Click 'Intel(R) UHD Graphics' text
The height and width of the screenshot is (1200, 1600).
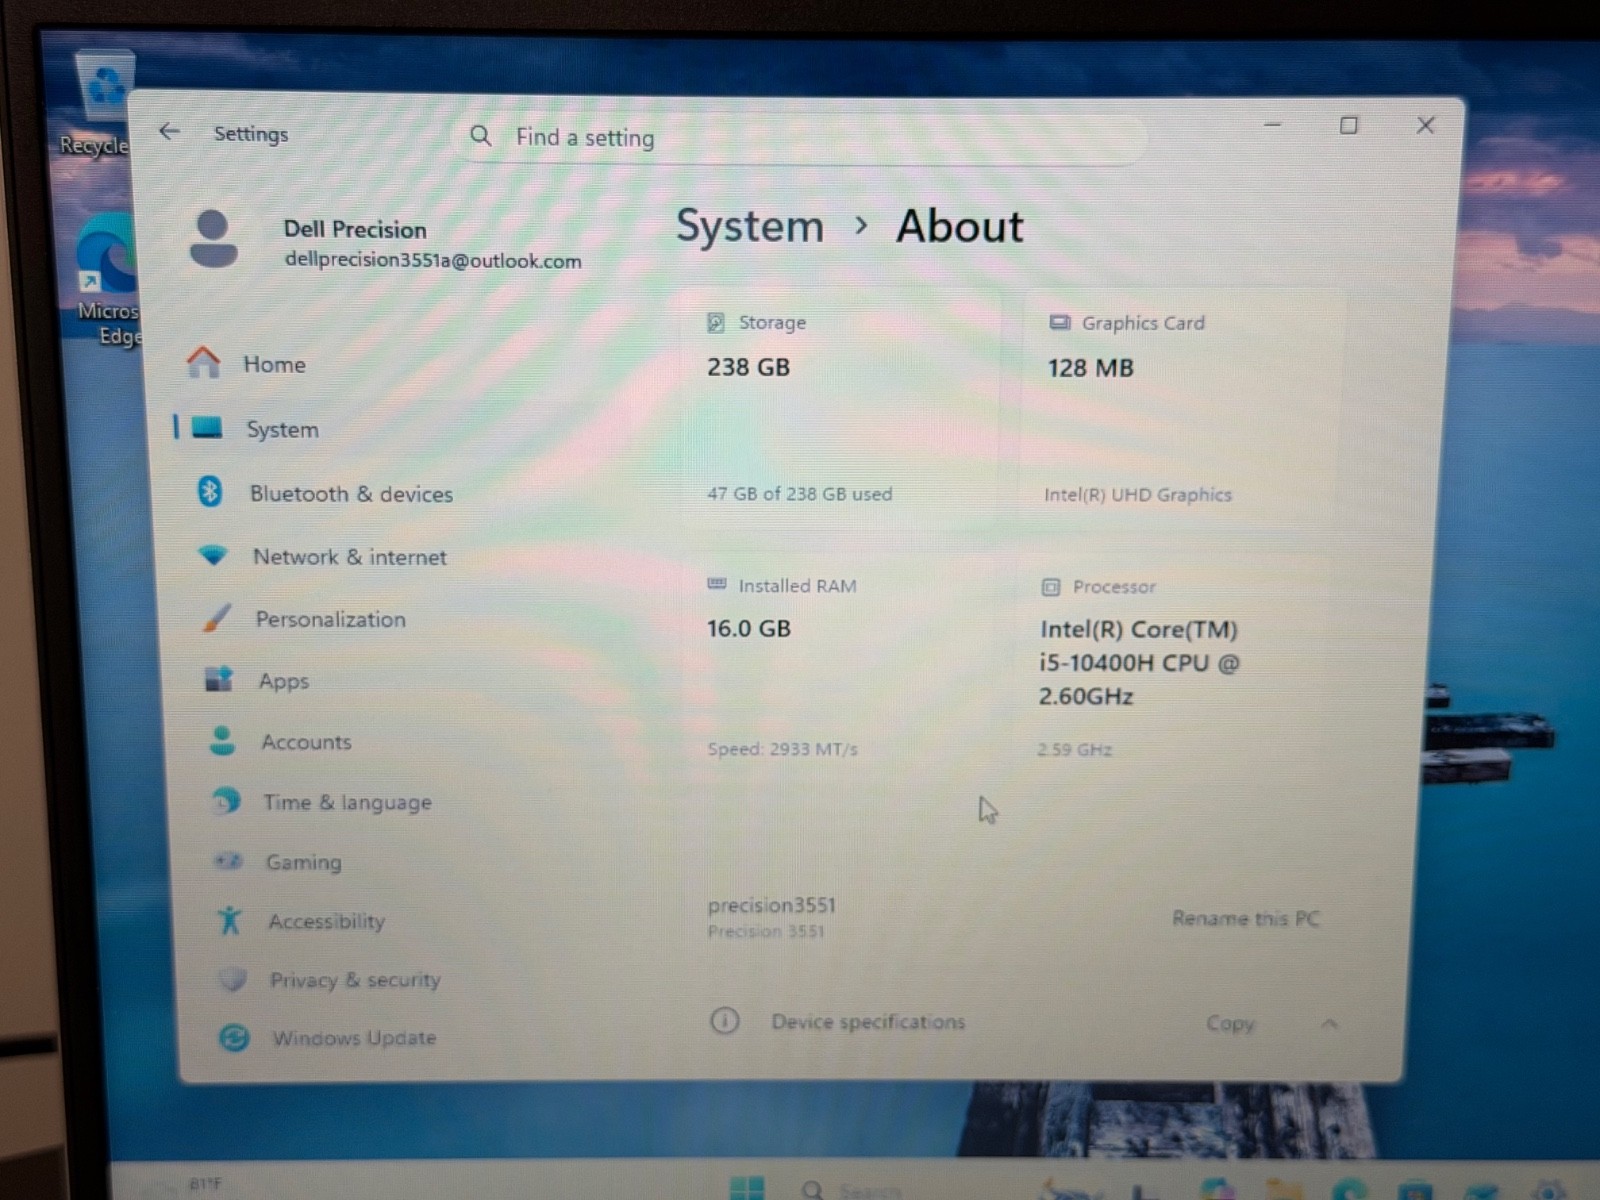1137,494
